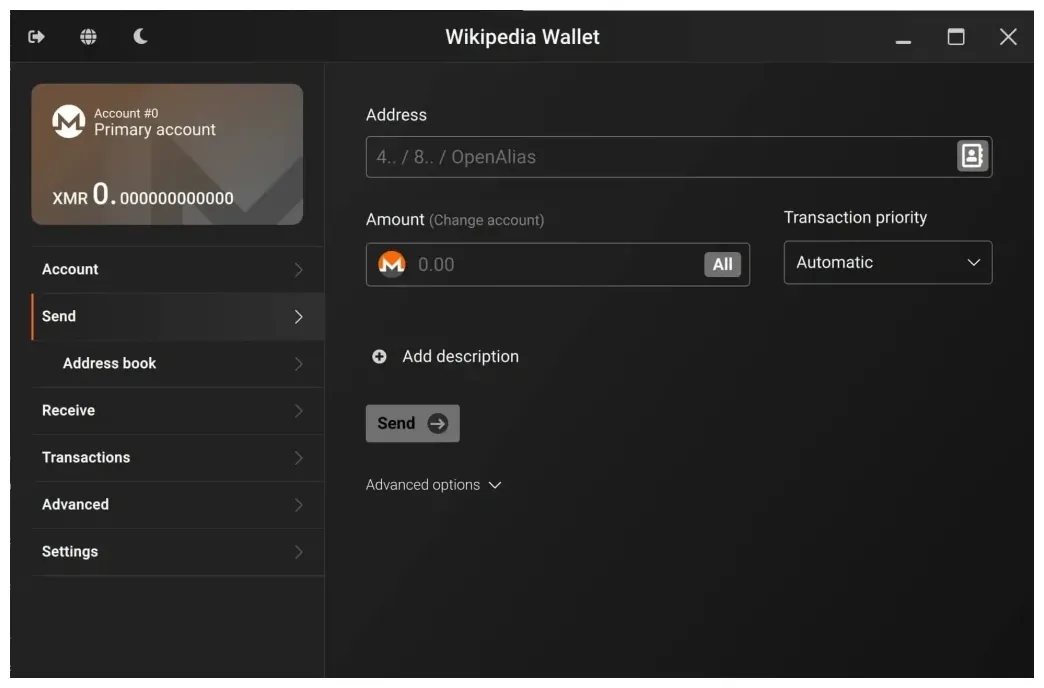
Task: Open the Advanced sidebar menu
Action: 76,504
